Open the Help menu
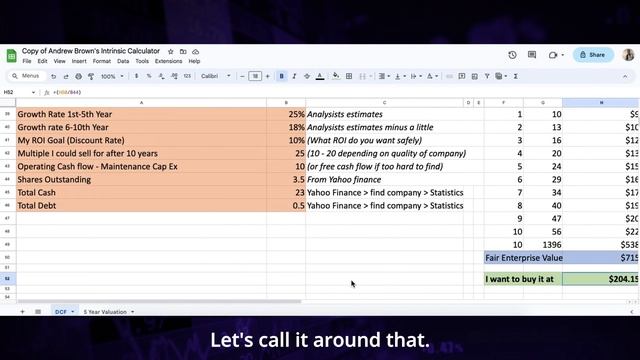Viewport: 640px width, 360px height. [x=194, y=61]
